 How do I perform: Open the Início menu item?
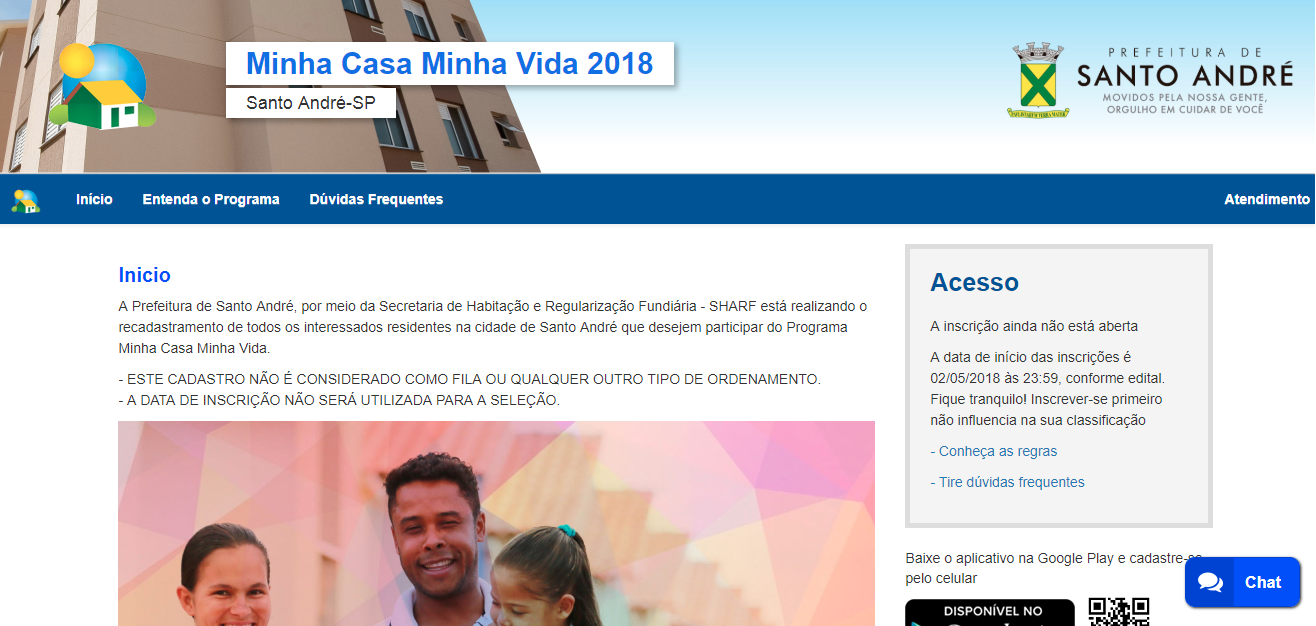click(94, 199)
